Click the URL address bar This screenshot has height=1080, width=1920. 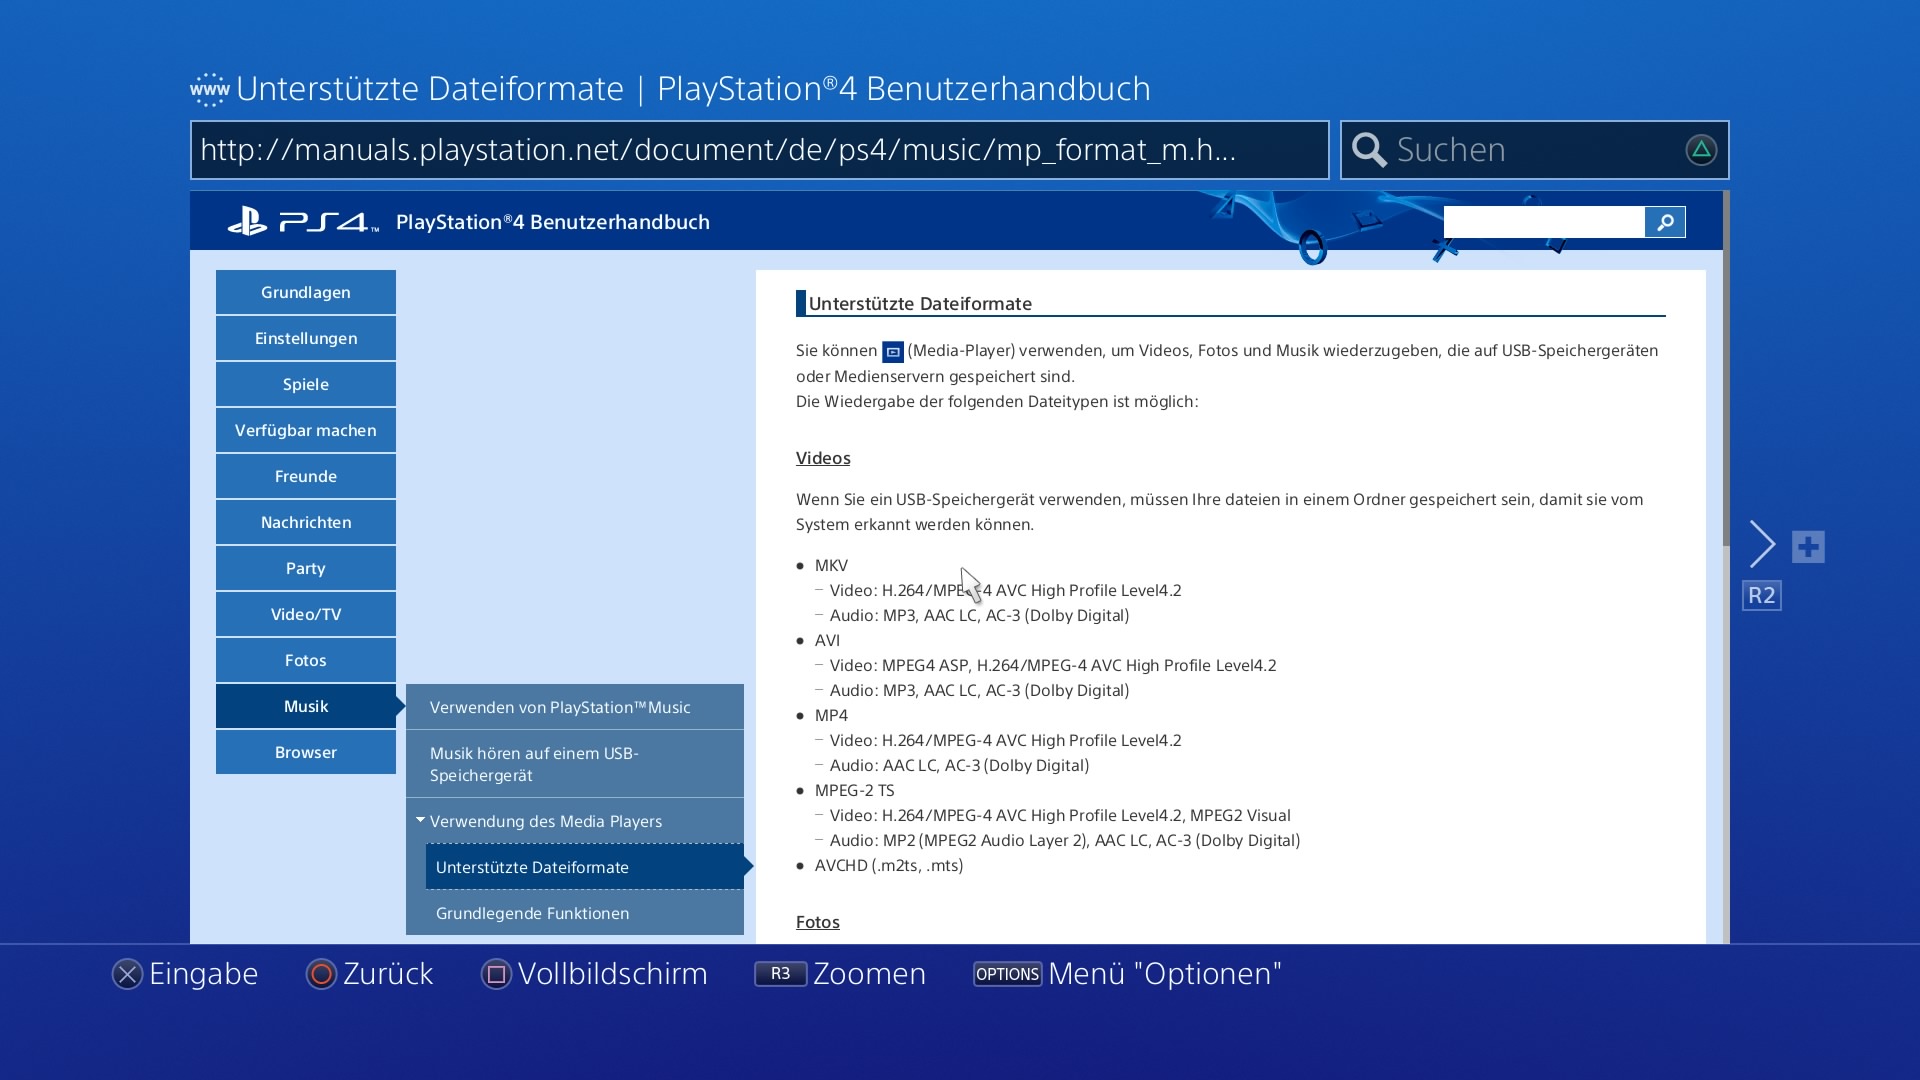point(758,150)
